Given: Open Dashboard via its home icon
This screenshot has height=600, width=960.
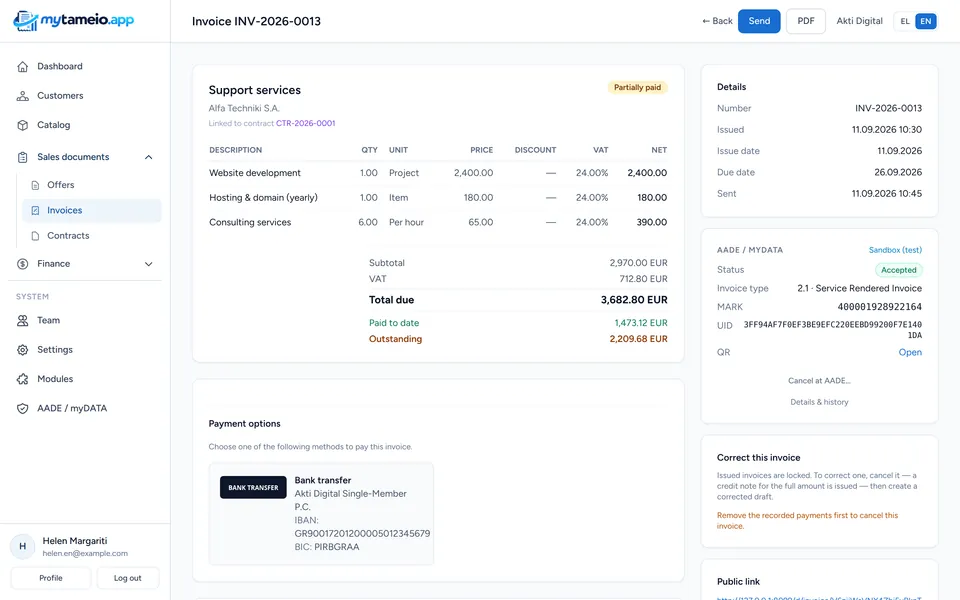Looking at the screenshot, I should 23,66.
